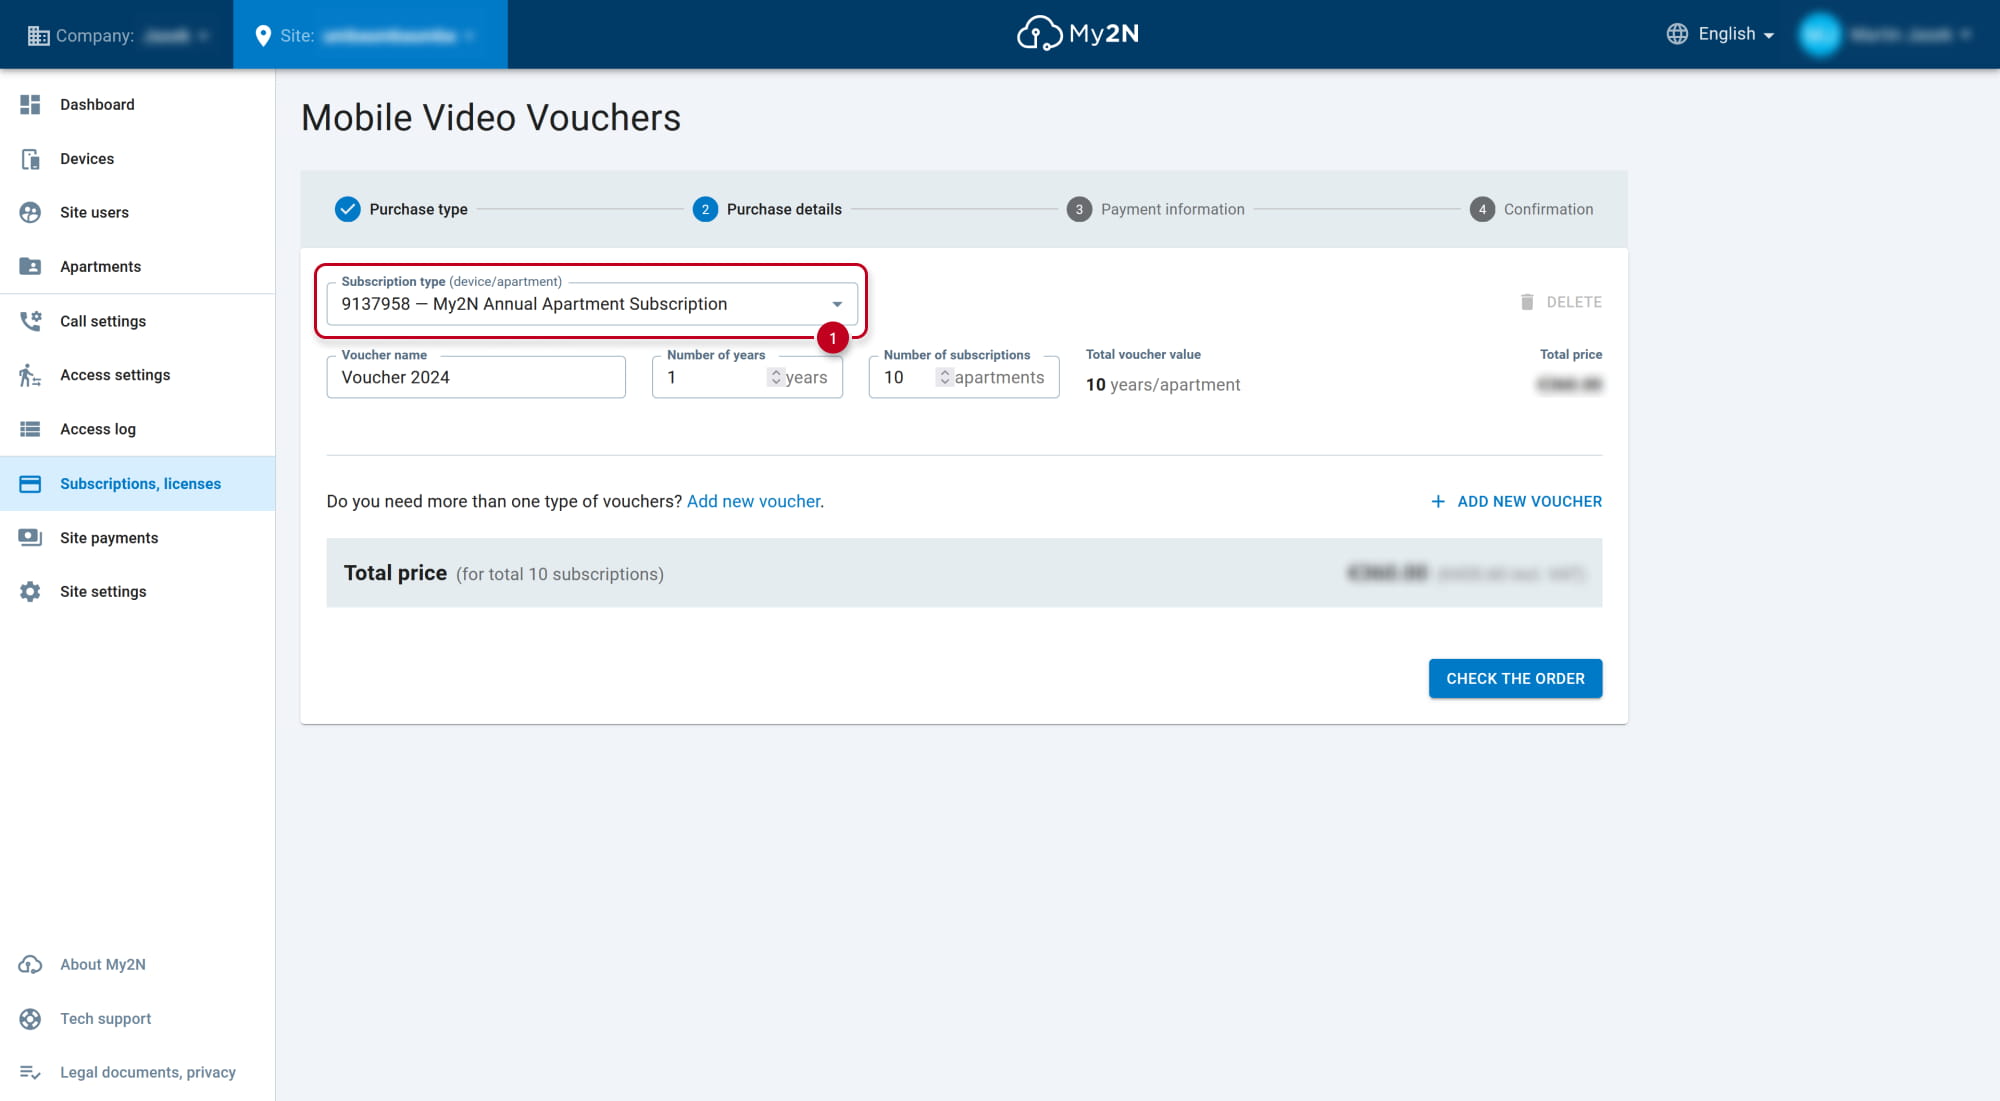Select the Confirmation step
The width and height of the screenshot is (2000, 1101).
pyautogui.click(x=1531, y=209)
